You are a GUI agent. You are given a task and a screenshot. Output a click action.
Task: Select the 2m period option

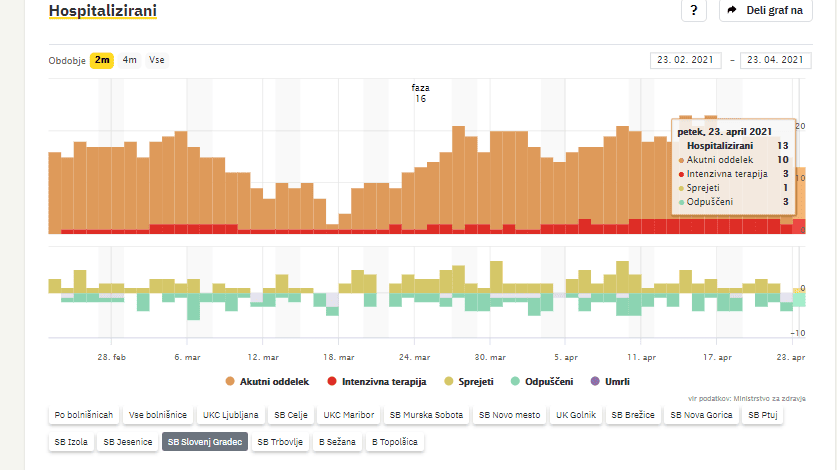[102, 60]
